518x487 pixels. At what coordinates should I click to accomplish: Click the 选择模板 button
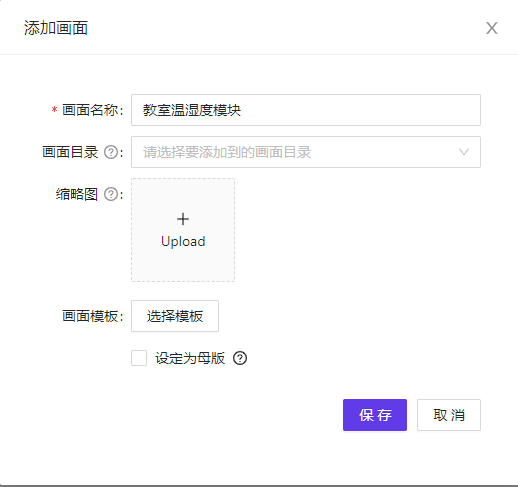pos(175,316)
